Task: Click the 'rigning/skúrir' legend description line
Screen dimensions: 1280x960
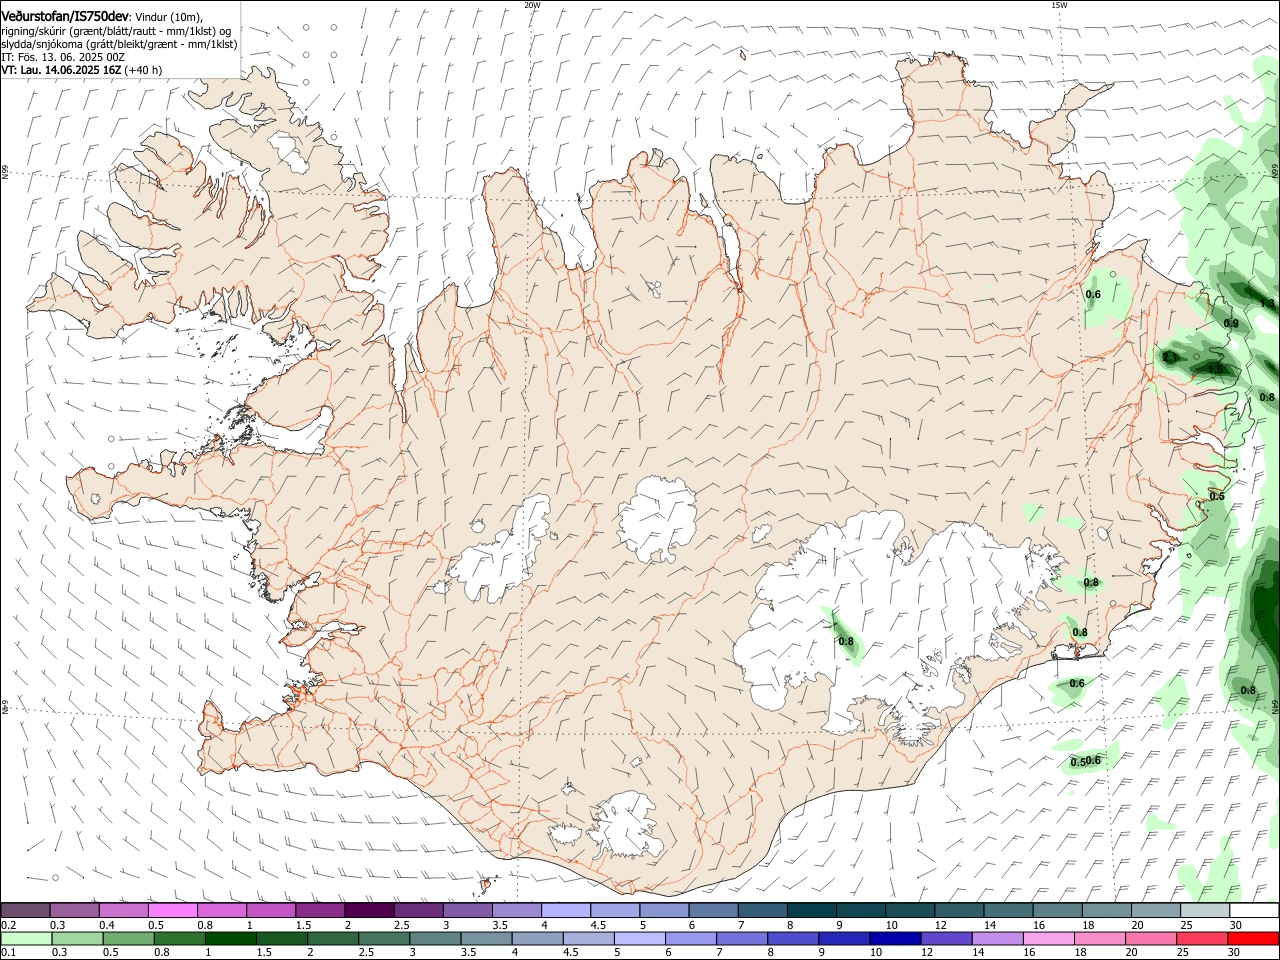Action: (x=116, y=31)
